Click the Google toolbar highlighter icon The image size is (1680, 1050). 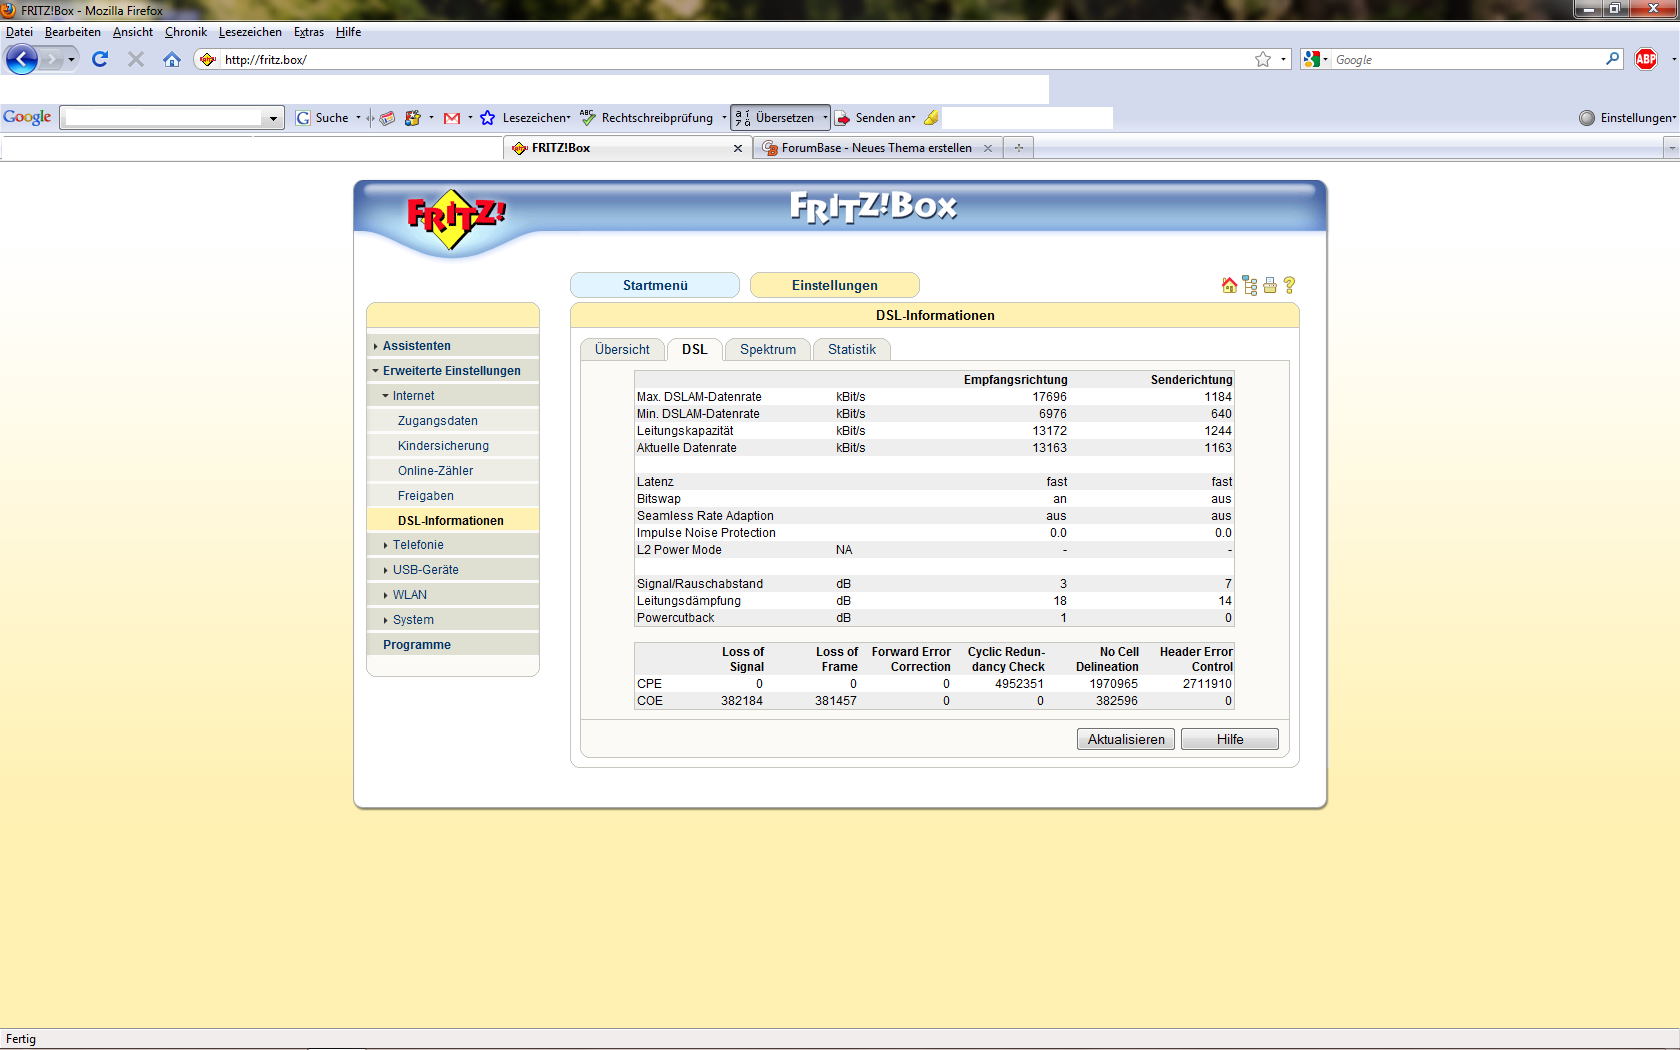(931, 118)
